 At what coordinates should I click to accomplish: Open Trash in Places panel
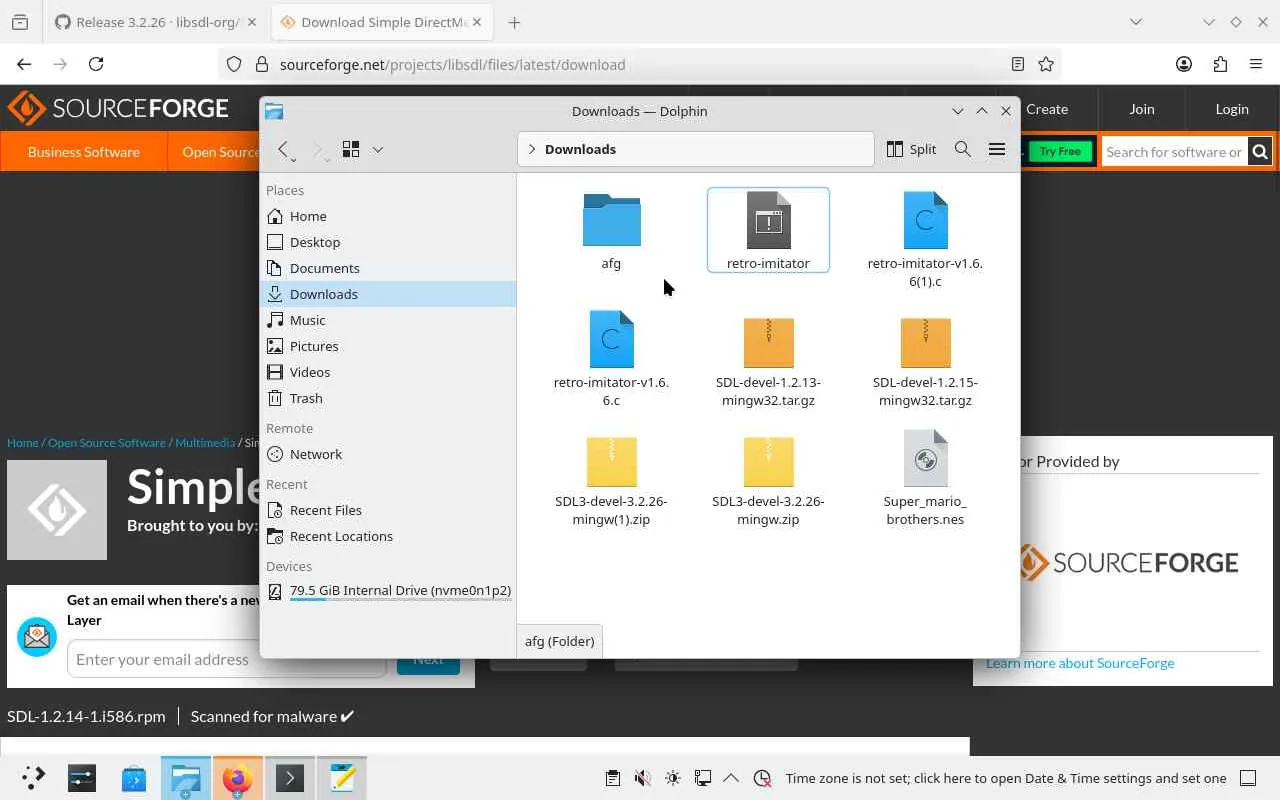389,398
